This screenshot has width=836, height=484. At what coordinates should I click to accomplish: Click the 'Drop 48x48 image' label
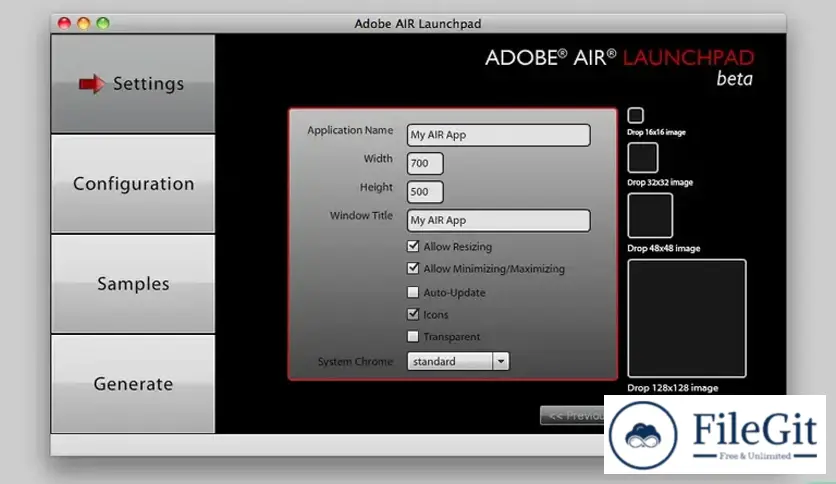click(664, 248)
